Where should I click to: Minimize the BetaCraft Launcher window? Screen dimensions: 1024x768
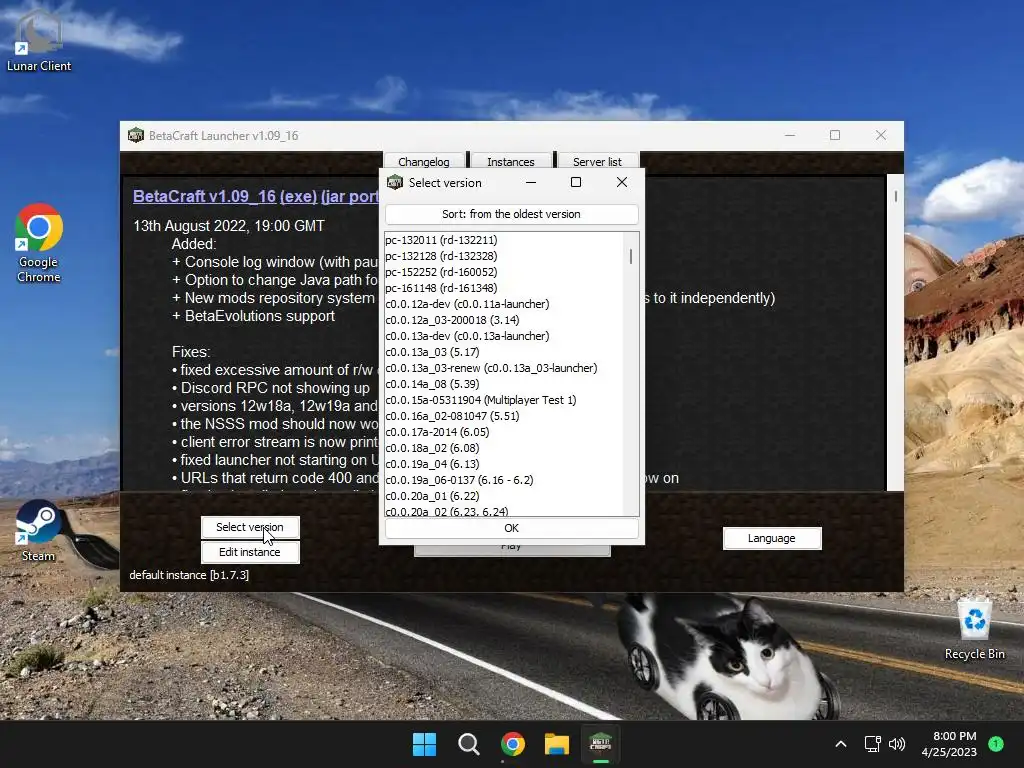tap(790, 135)
